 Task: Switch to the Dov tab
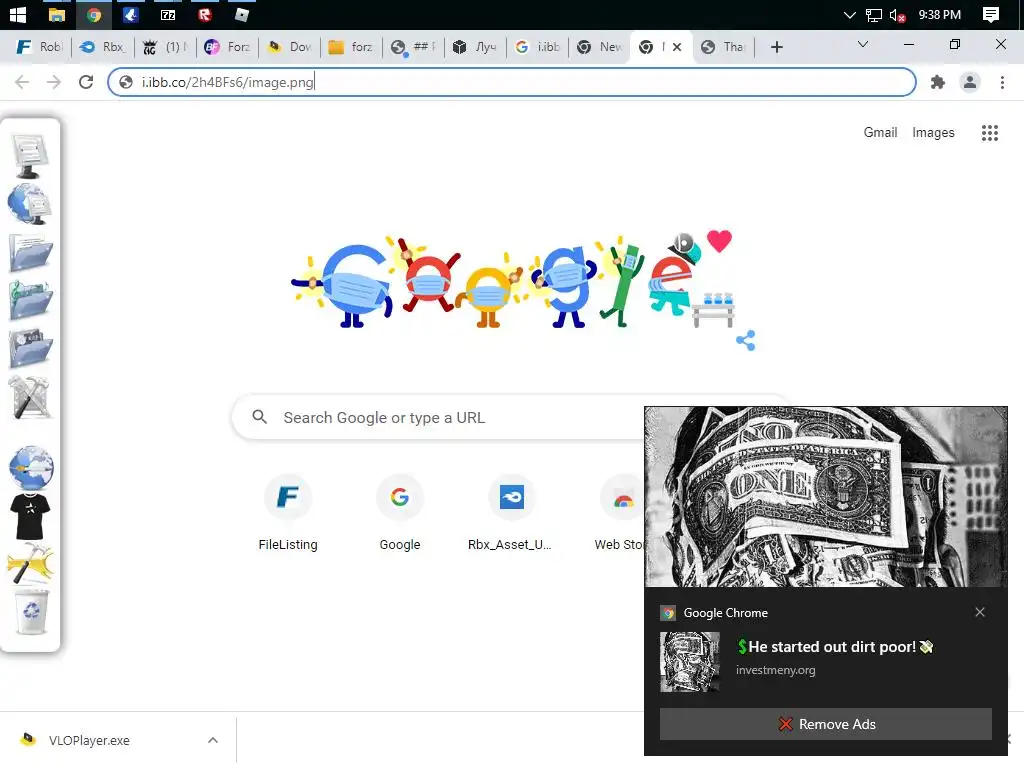pyautogui.click(x=290, y=47)
